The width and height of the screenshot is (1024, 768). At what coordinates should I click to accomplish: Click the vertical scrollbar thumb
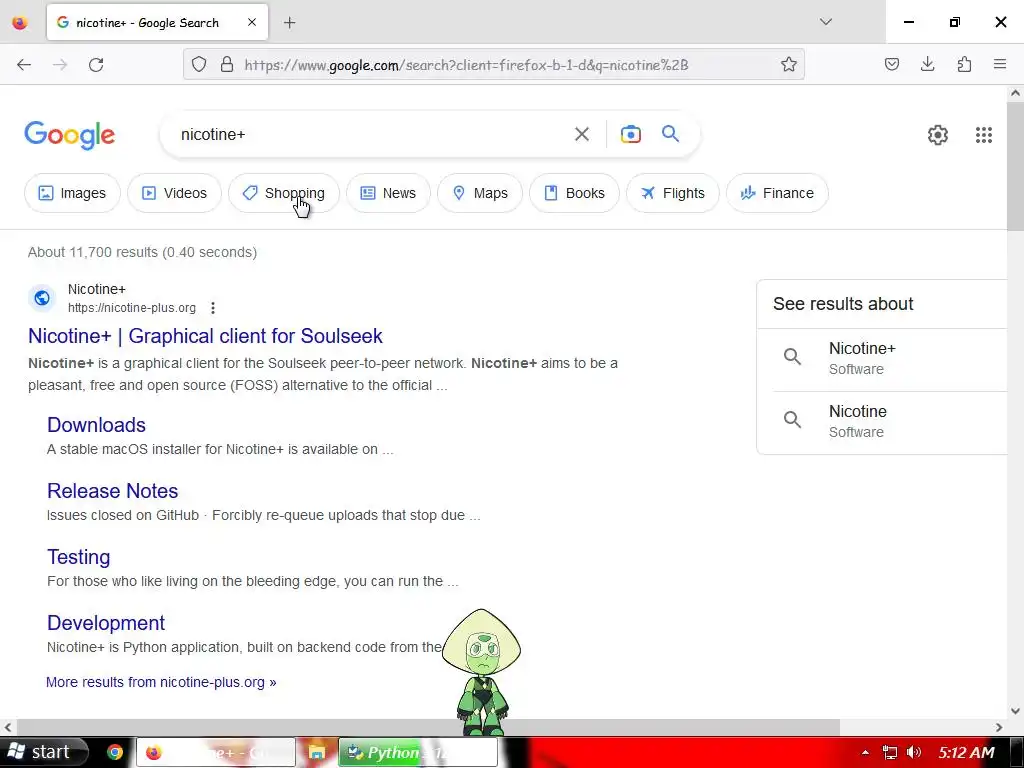pos(1015,167)
